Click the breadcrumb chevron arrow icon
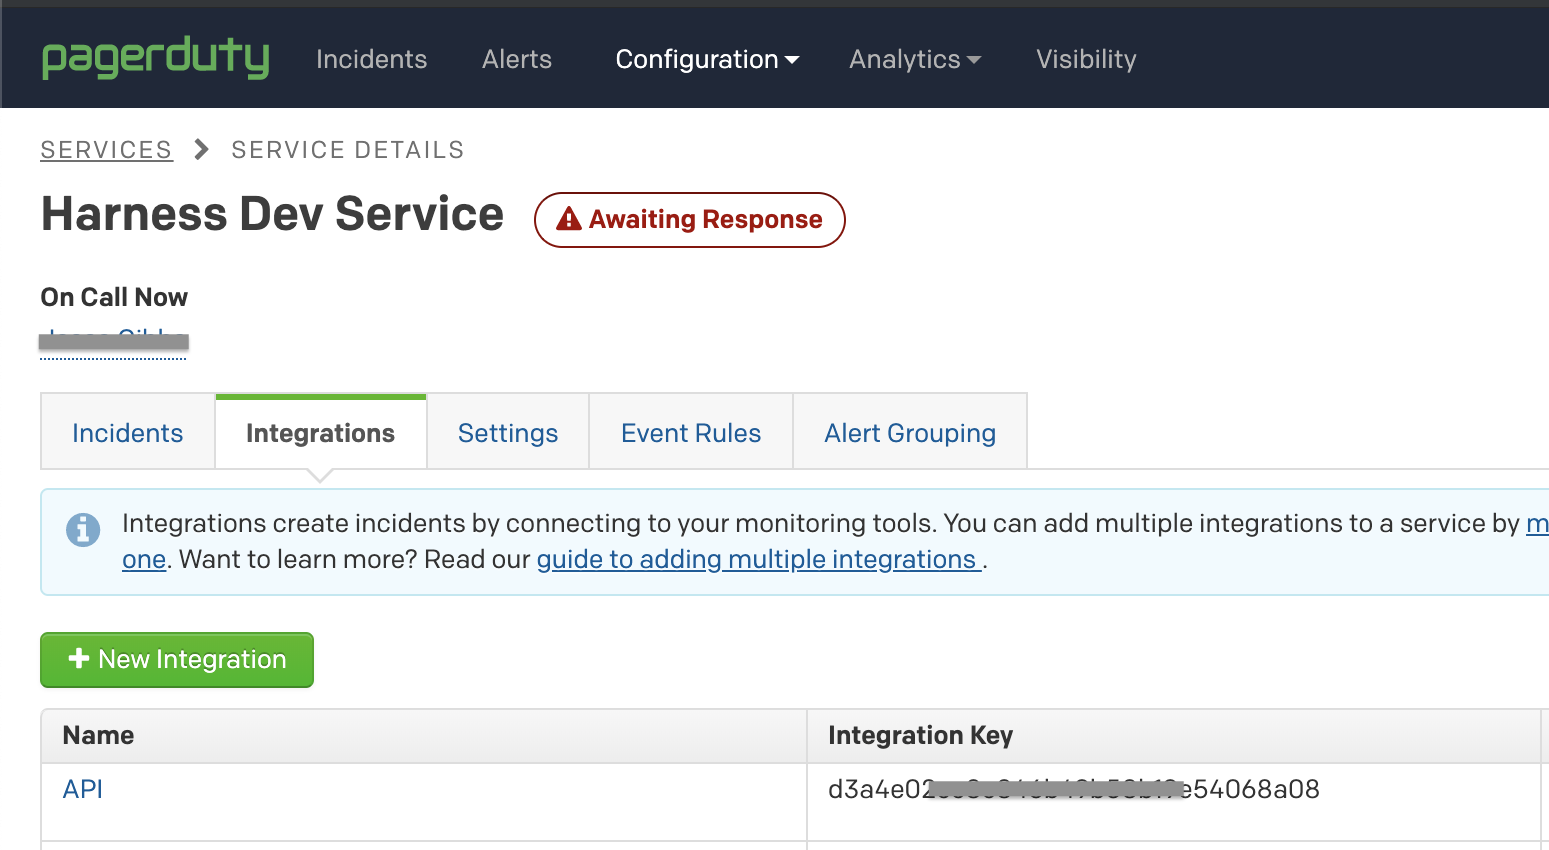Image resolution: width=1549 pixels, height=850 pixels. point(202,150)
